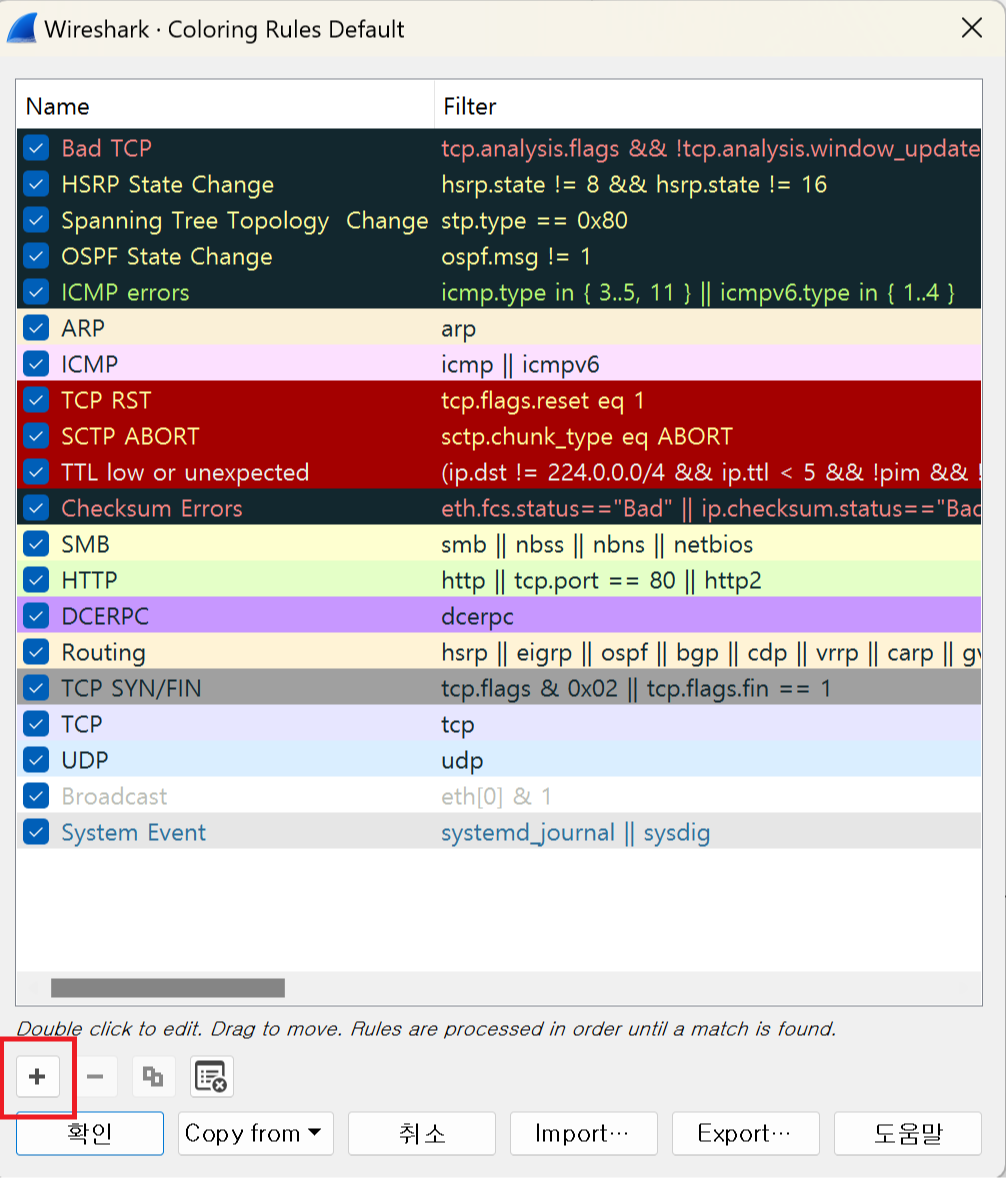Toggle the OSPF State Change checkbox
Viewport: 1006px width, 1179px height.
pos(36,256)
